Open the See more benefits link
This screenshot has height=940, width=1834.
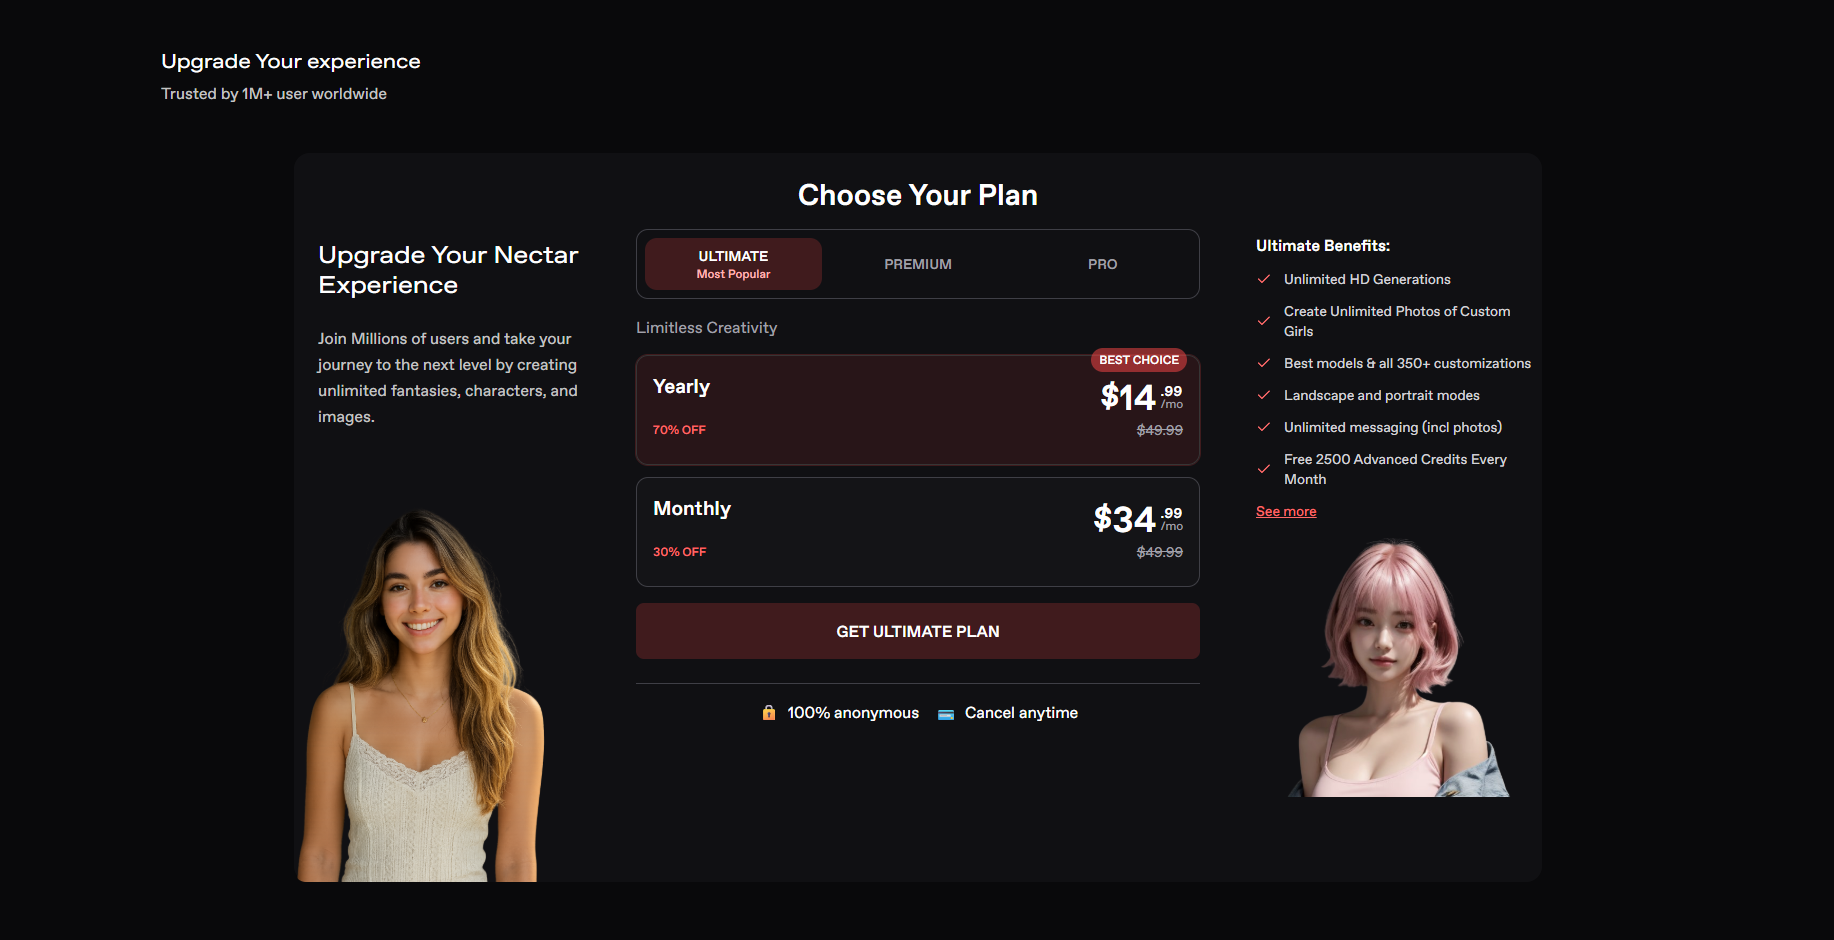coord(1286,511)
